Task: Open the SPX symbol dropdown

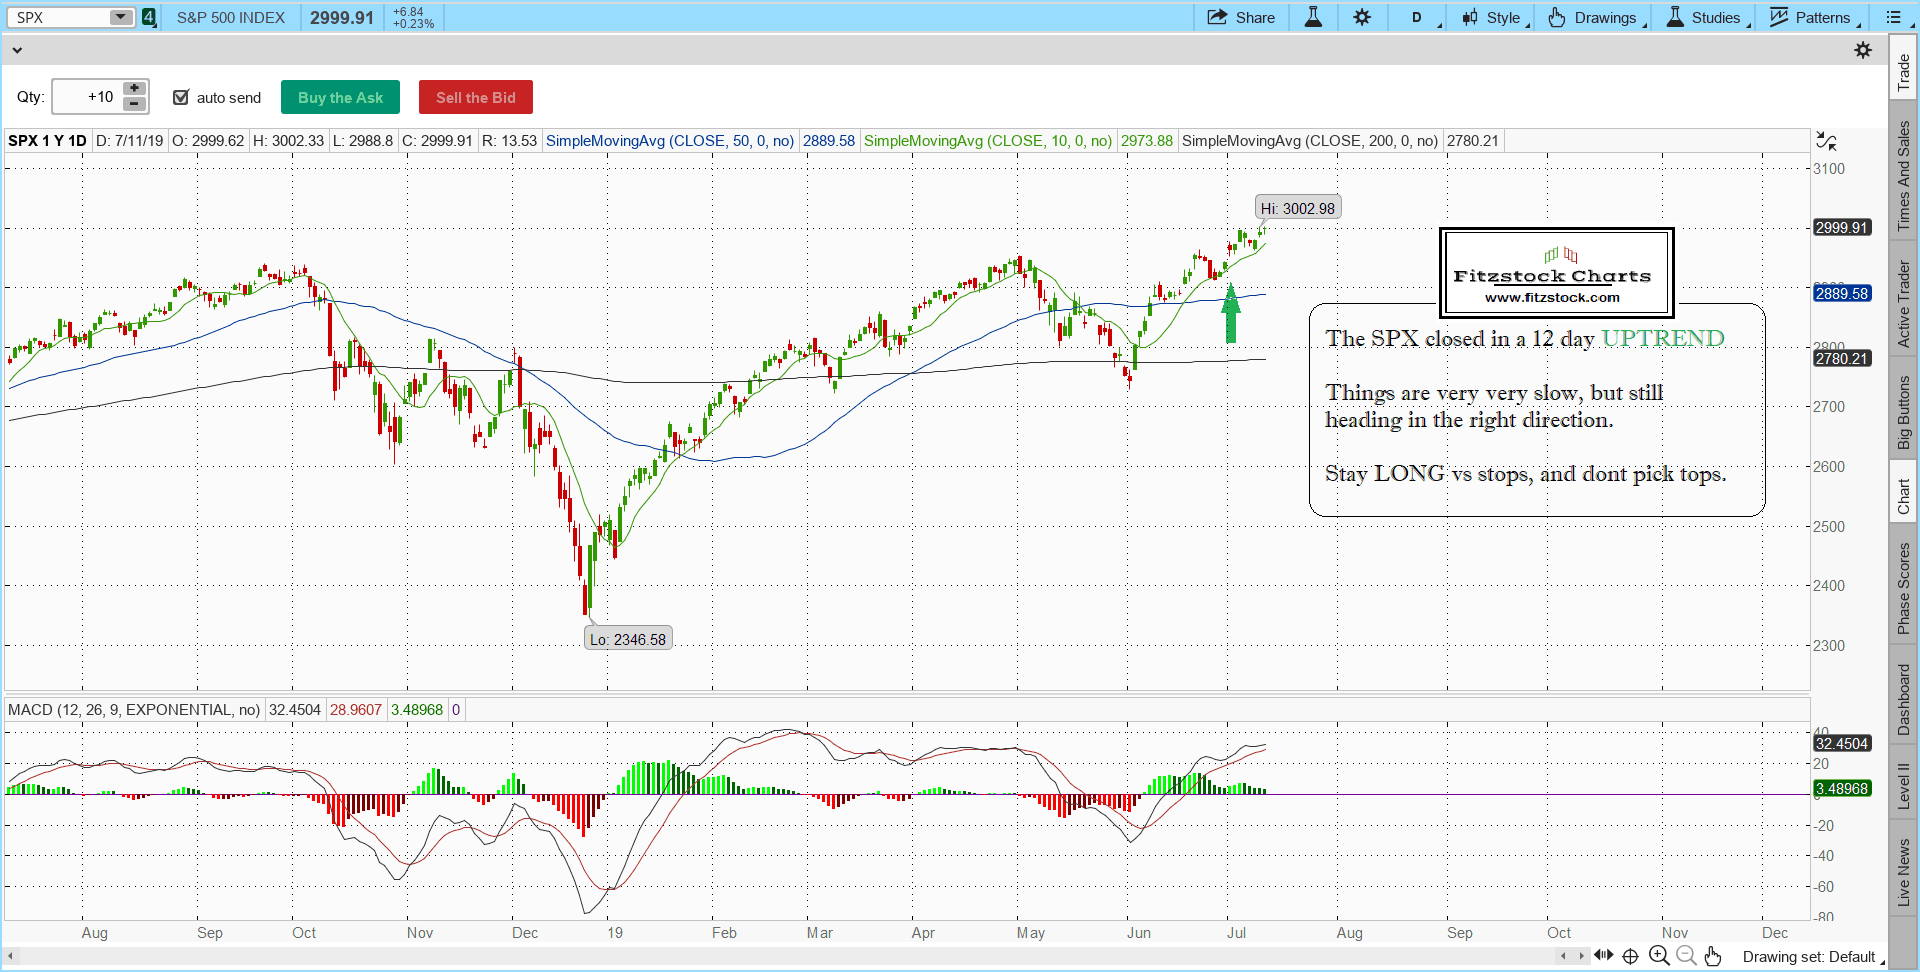Action: [120, 17]
